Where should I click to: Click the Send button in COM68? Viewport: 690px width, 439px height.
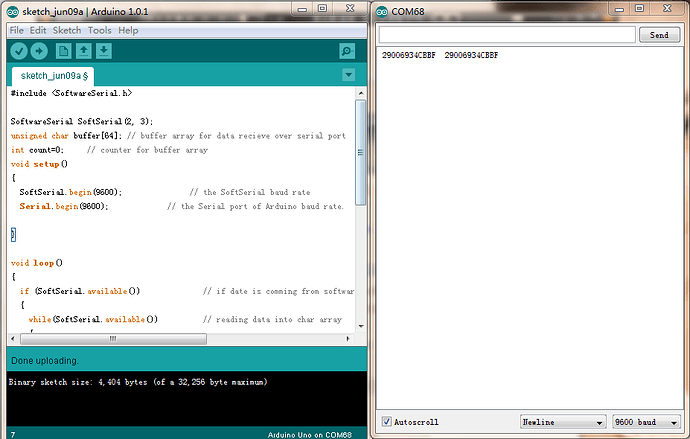(659, 35)
